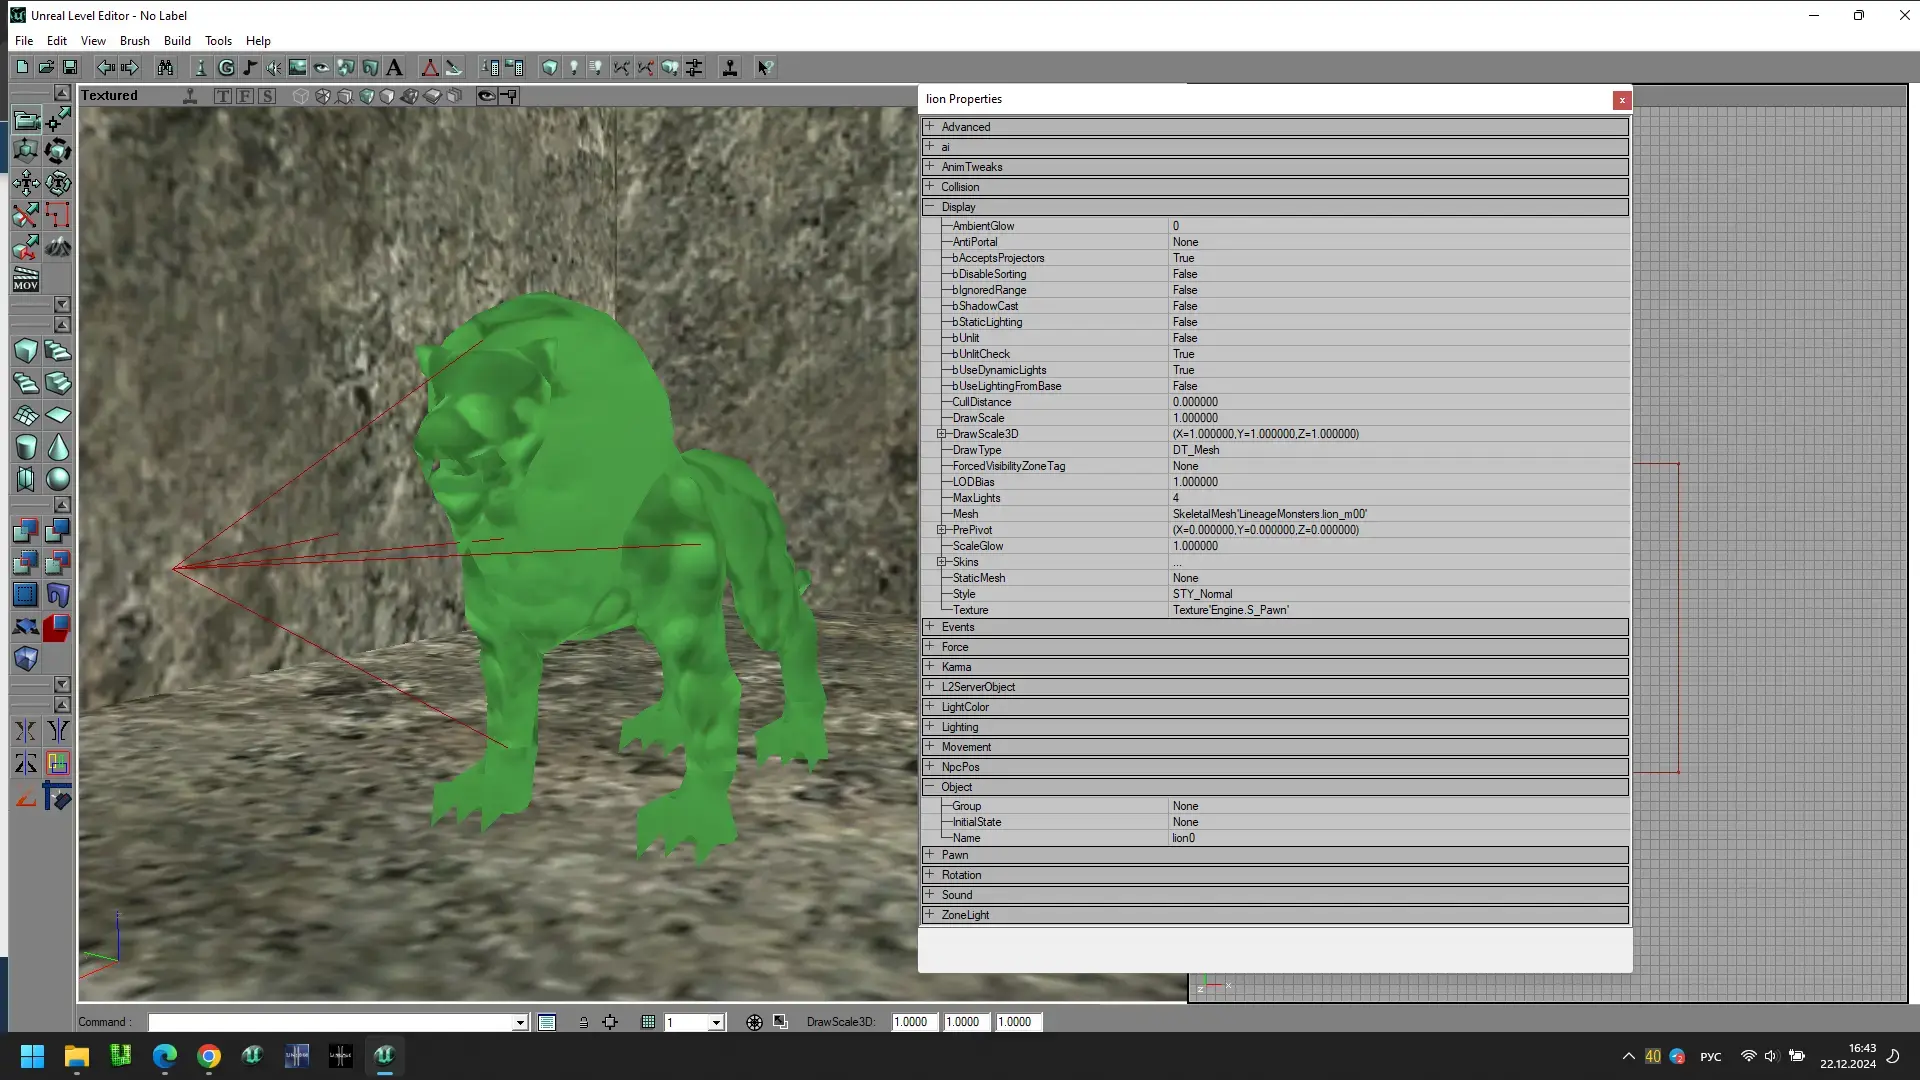Toggle the viewport eye view-mode button
The height and width of the screenshot is (1080, 1920).
pyautogui.click(x=486, y=96)
